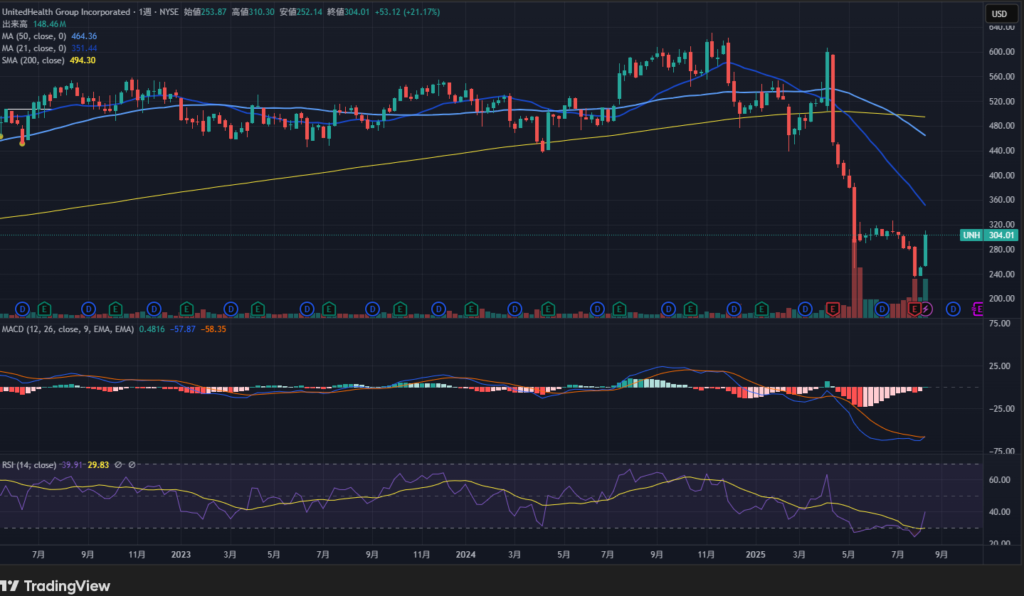
Task: Select the 出来高 volume legend
Action: click(14, 24)
